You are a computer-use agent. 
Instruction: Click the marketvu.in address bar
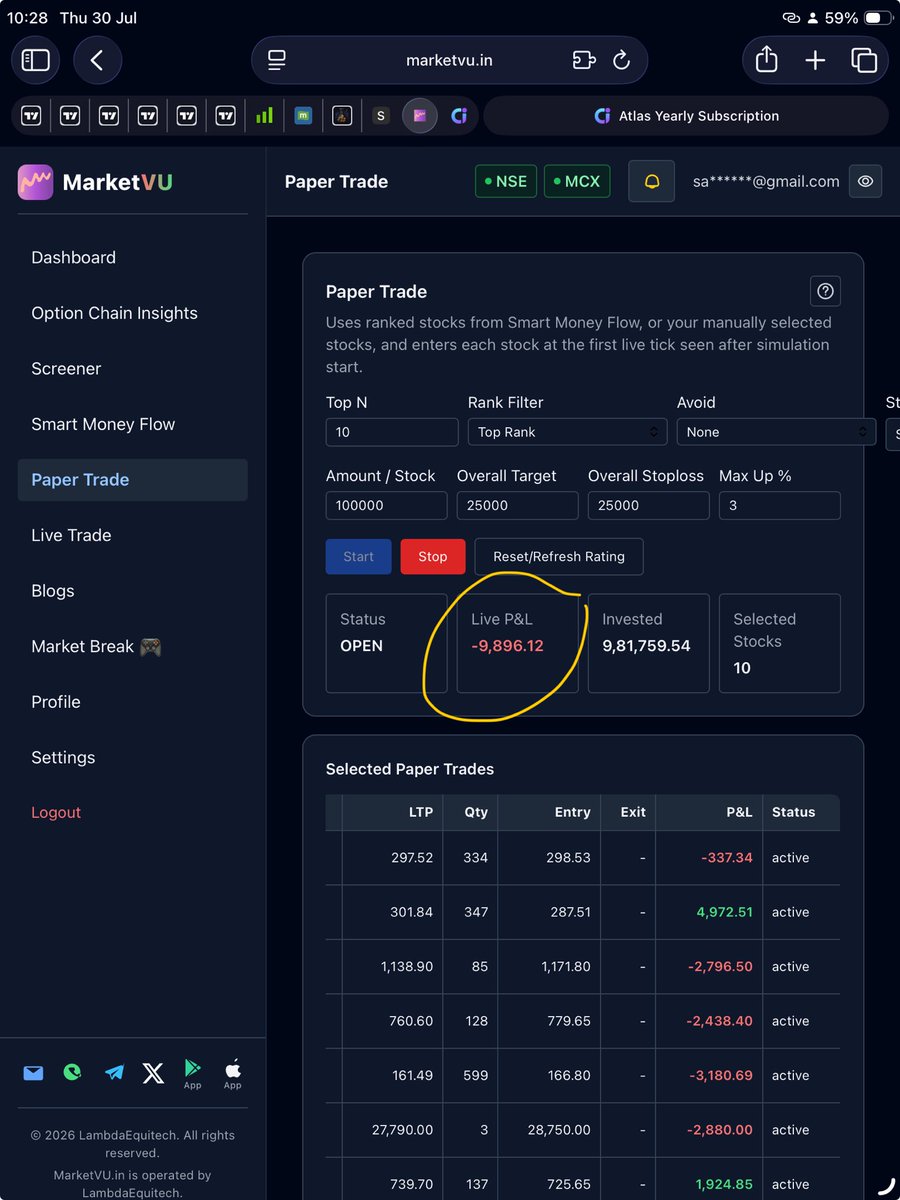[x=449, y=60]
